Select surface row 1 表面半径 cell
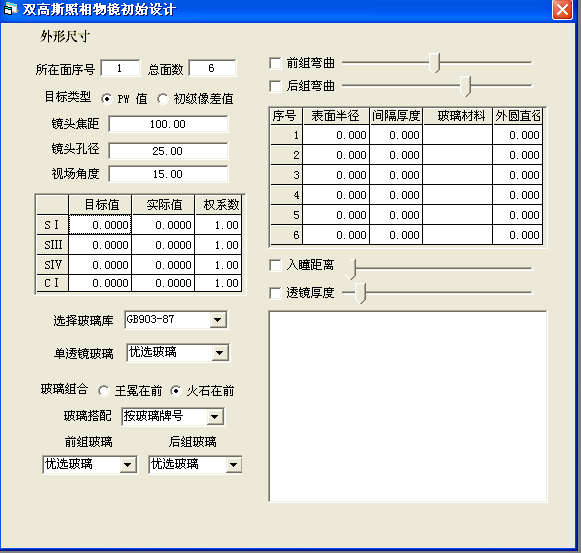 tap(336, 135)
